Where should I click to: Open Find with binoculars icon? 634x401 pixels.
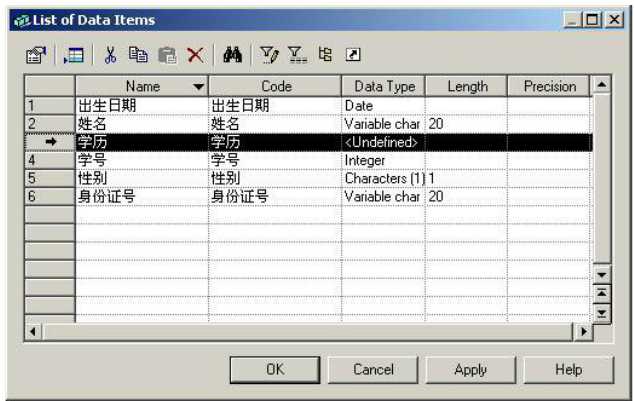(x=232, y=55)
